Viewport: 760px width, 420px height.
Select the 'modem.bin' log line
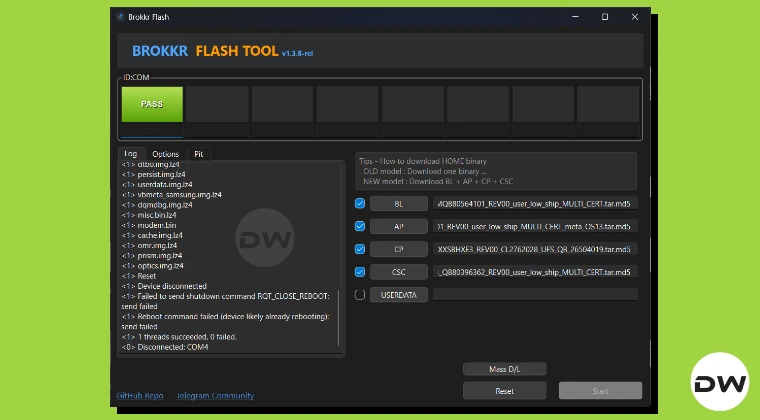click(x=149, y=225)
